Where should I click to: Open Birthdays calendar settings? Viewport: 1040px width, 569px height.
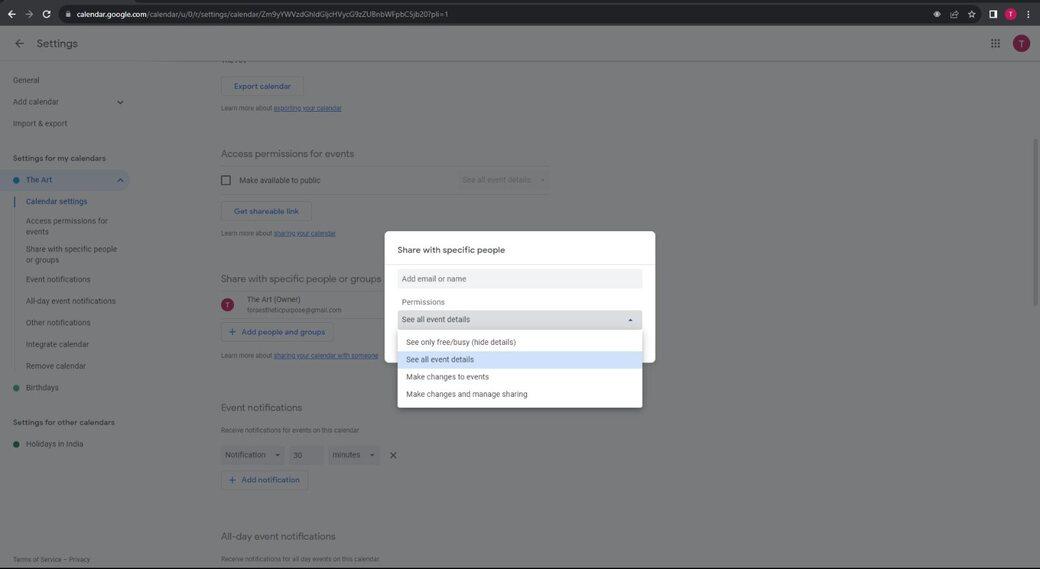pos(42,388)
